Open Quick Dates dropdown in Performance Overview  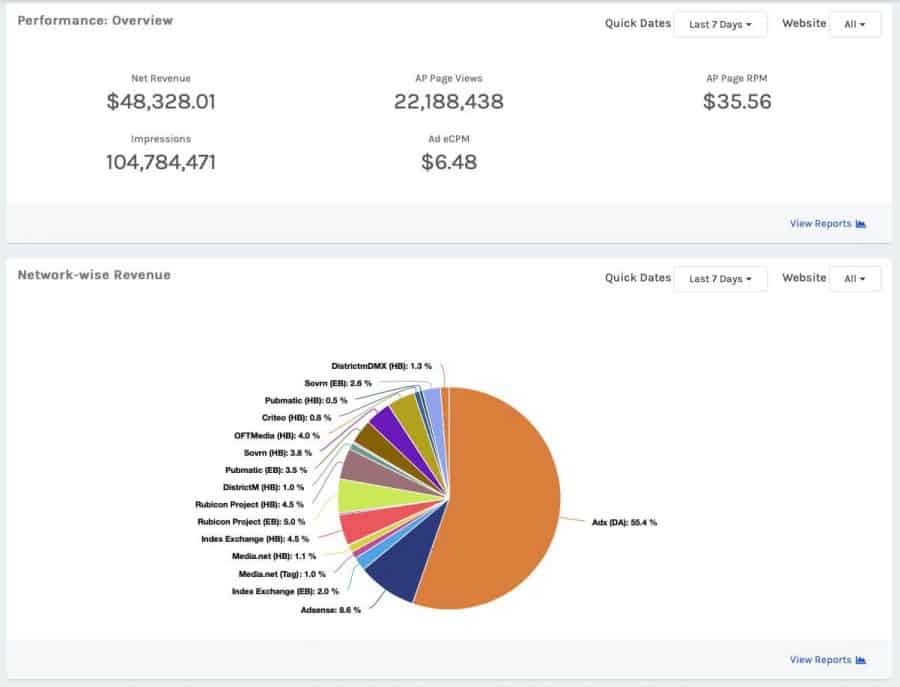(720, 25)
